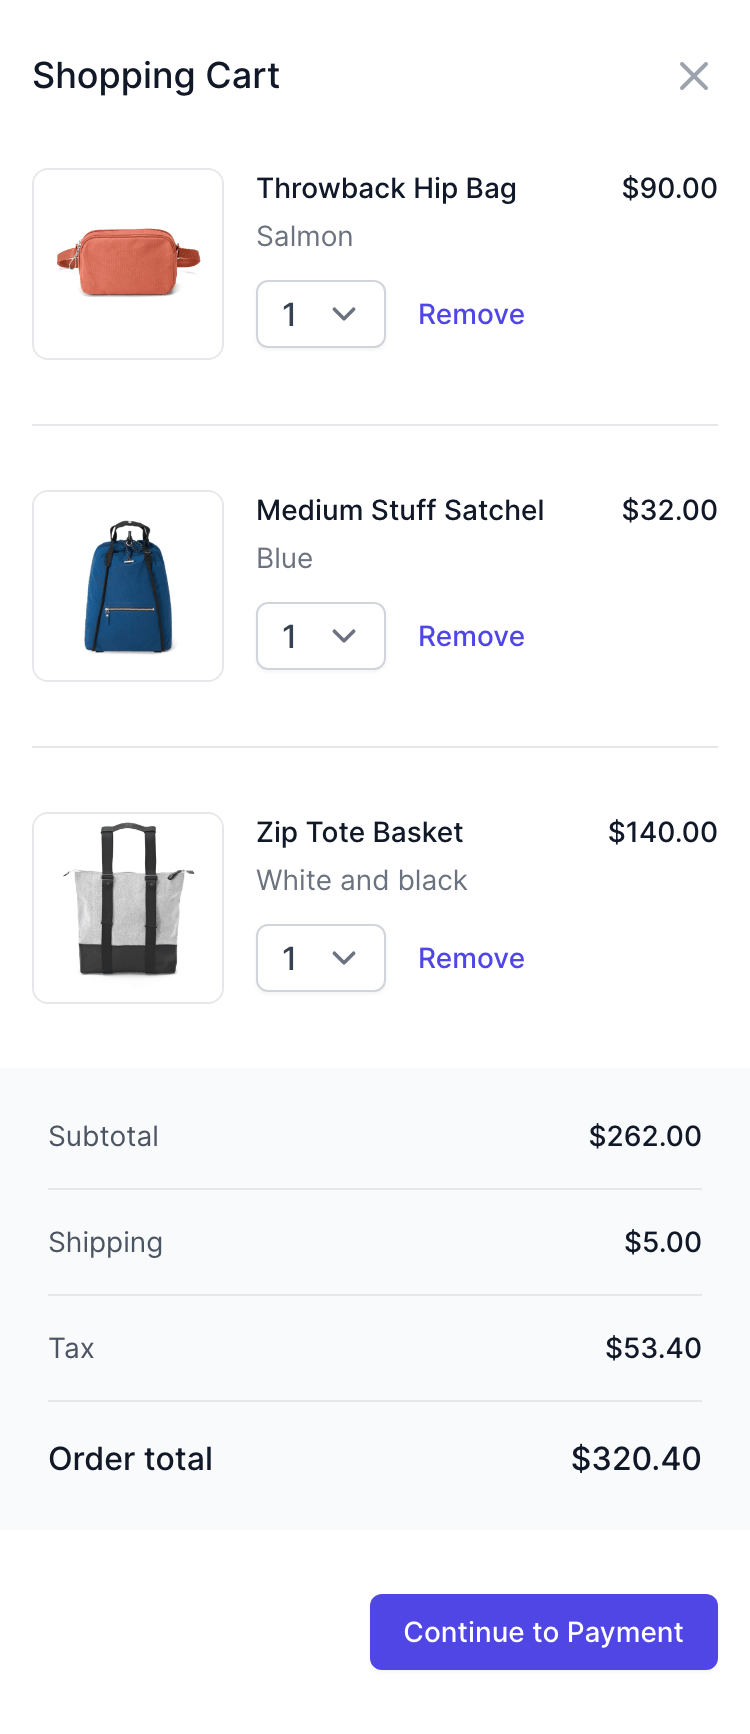Click the Shopping Cart heading
This screenshot has height=1734, width=750.
[156, 76]
